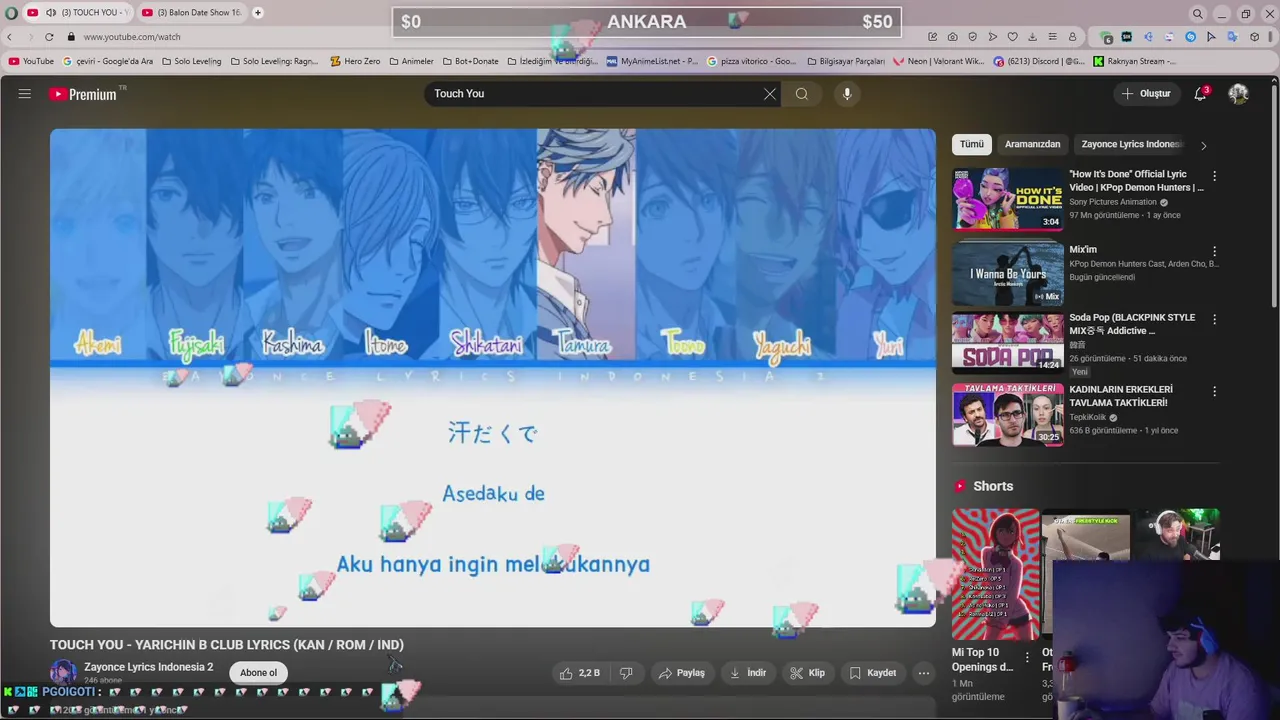
Task: Expand the Bot+Donate bookmark folder
Action: pos(470,61)
